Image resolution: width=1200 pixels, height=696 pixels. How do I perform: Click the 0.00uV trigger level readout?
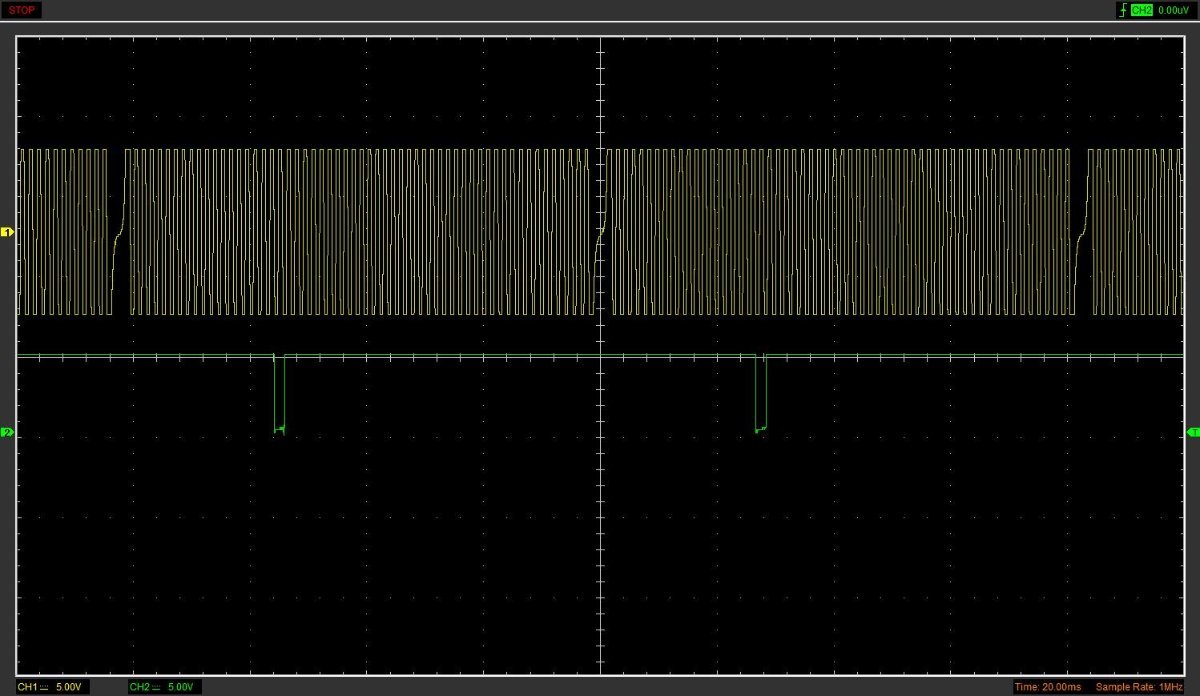pyautogui.click(x=1174, y=10)
